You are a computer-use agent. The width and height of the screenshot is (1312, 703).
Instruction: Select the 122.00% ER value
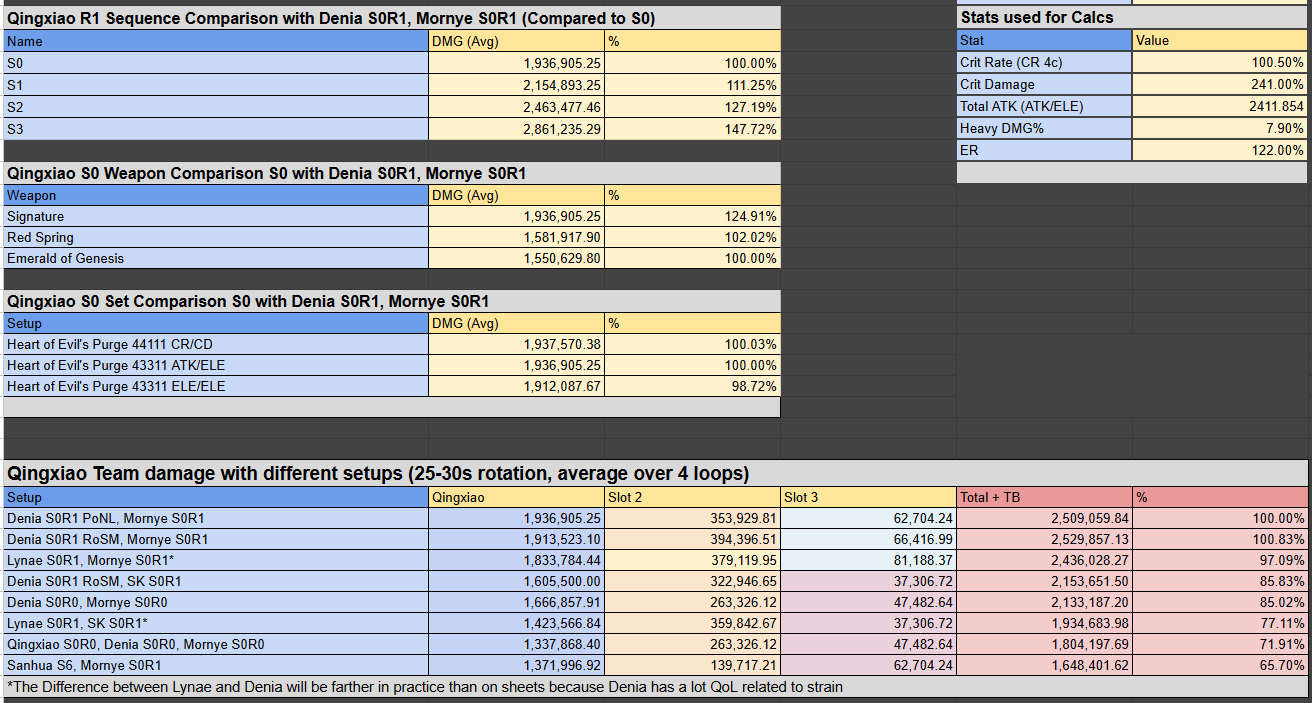click(x=1220, y=150)
